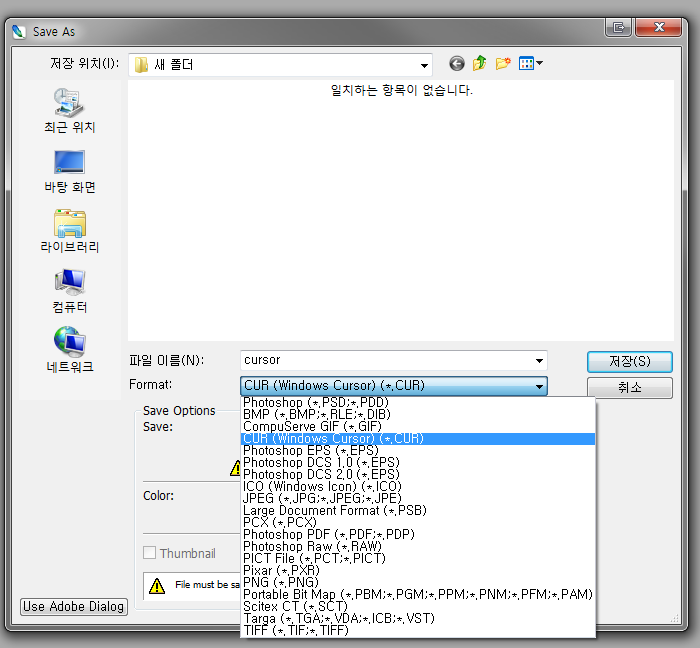The width and height of the screenshot is (700, 648).
Task: Click the Back navigation arrow icon
Action: point(456,64)
